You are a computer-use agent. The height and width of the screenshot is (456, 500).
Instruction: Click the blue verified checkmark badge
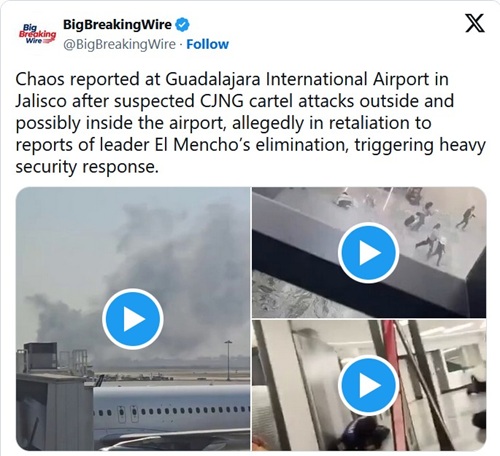182,25
